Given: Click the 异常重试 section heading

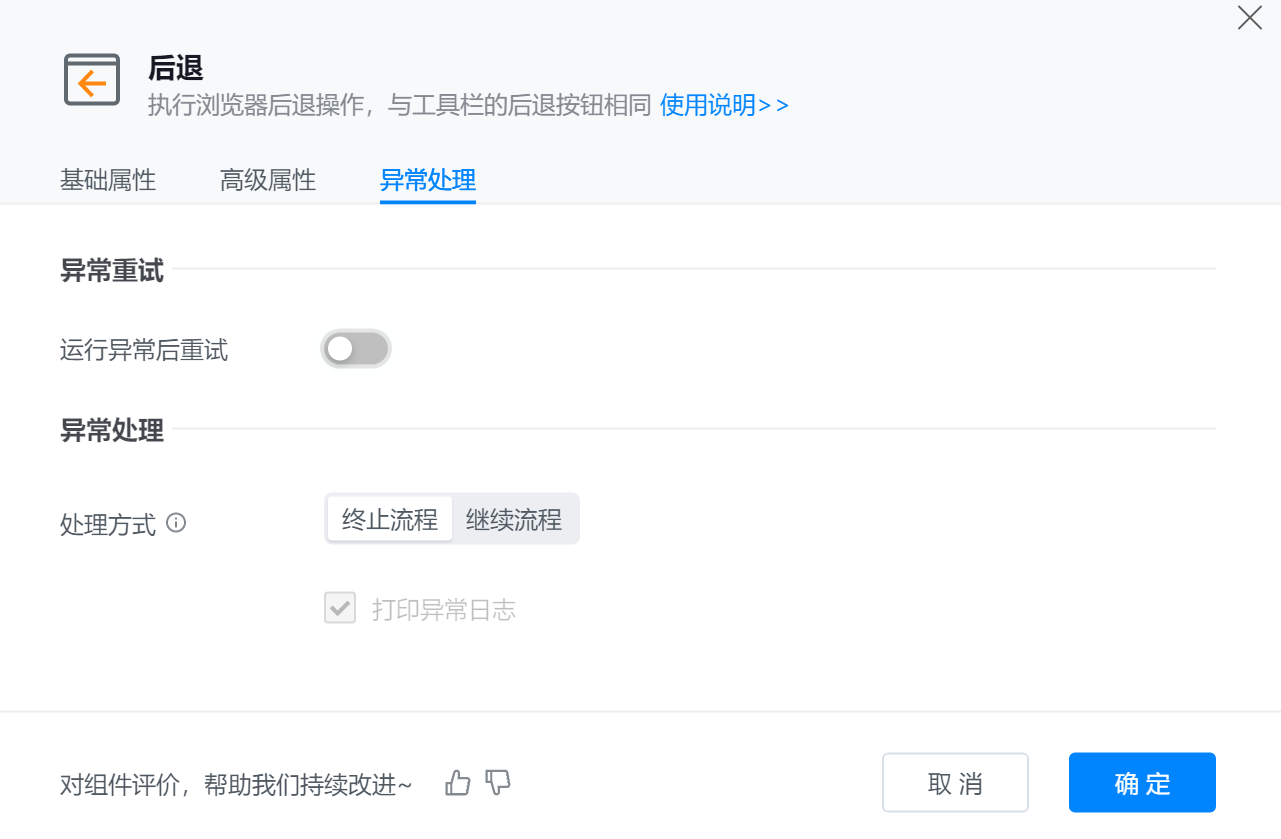Looking at the screenshot, I should 112,270.
